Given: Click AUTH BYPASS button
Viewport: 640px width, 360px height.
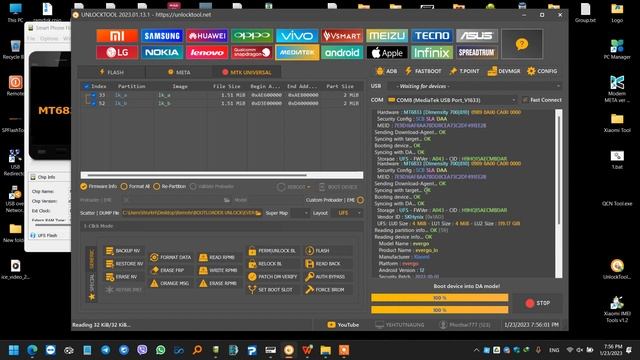Looking at the screenshot, I should pyautogui.click(x=328, y=277).
